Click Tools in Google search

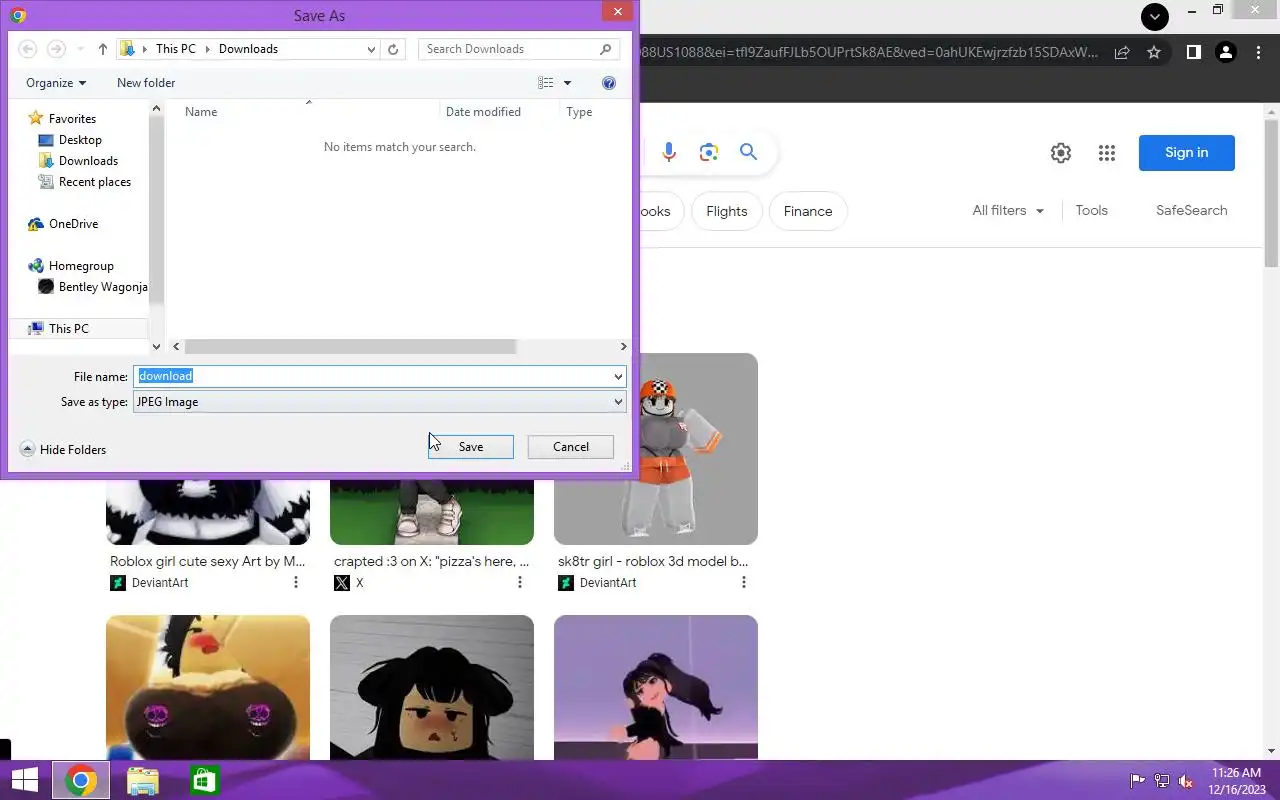coord(1092,211)
